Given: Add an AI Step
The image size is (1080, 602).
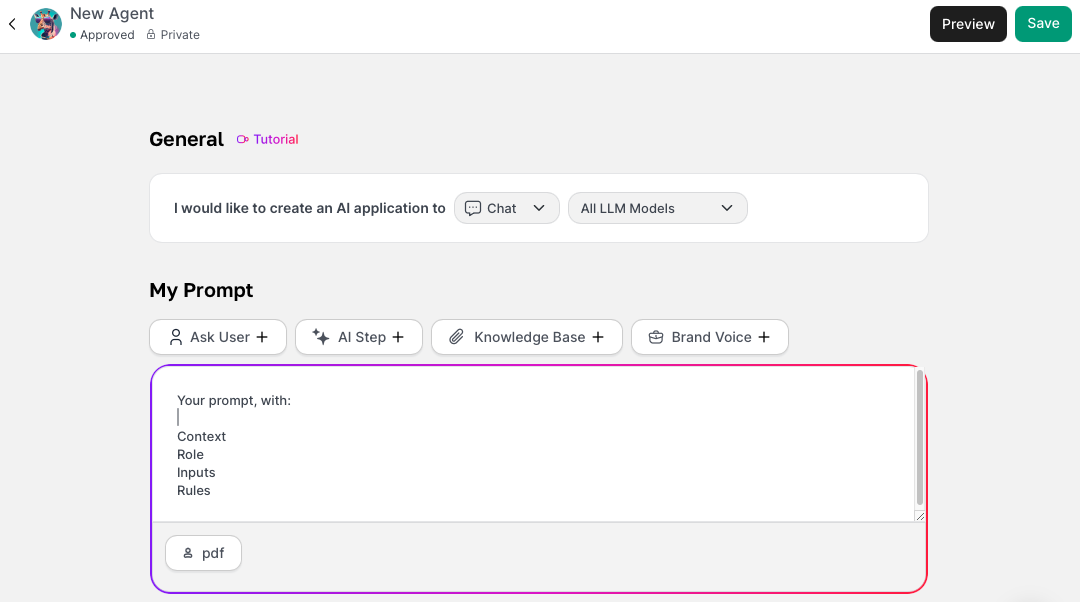Looking at the screenshot, I should [358, 337].
